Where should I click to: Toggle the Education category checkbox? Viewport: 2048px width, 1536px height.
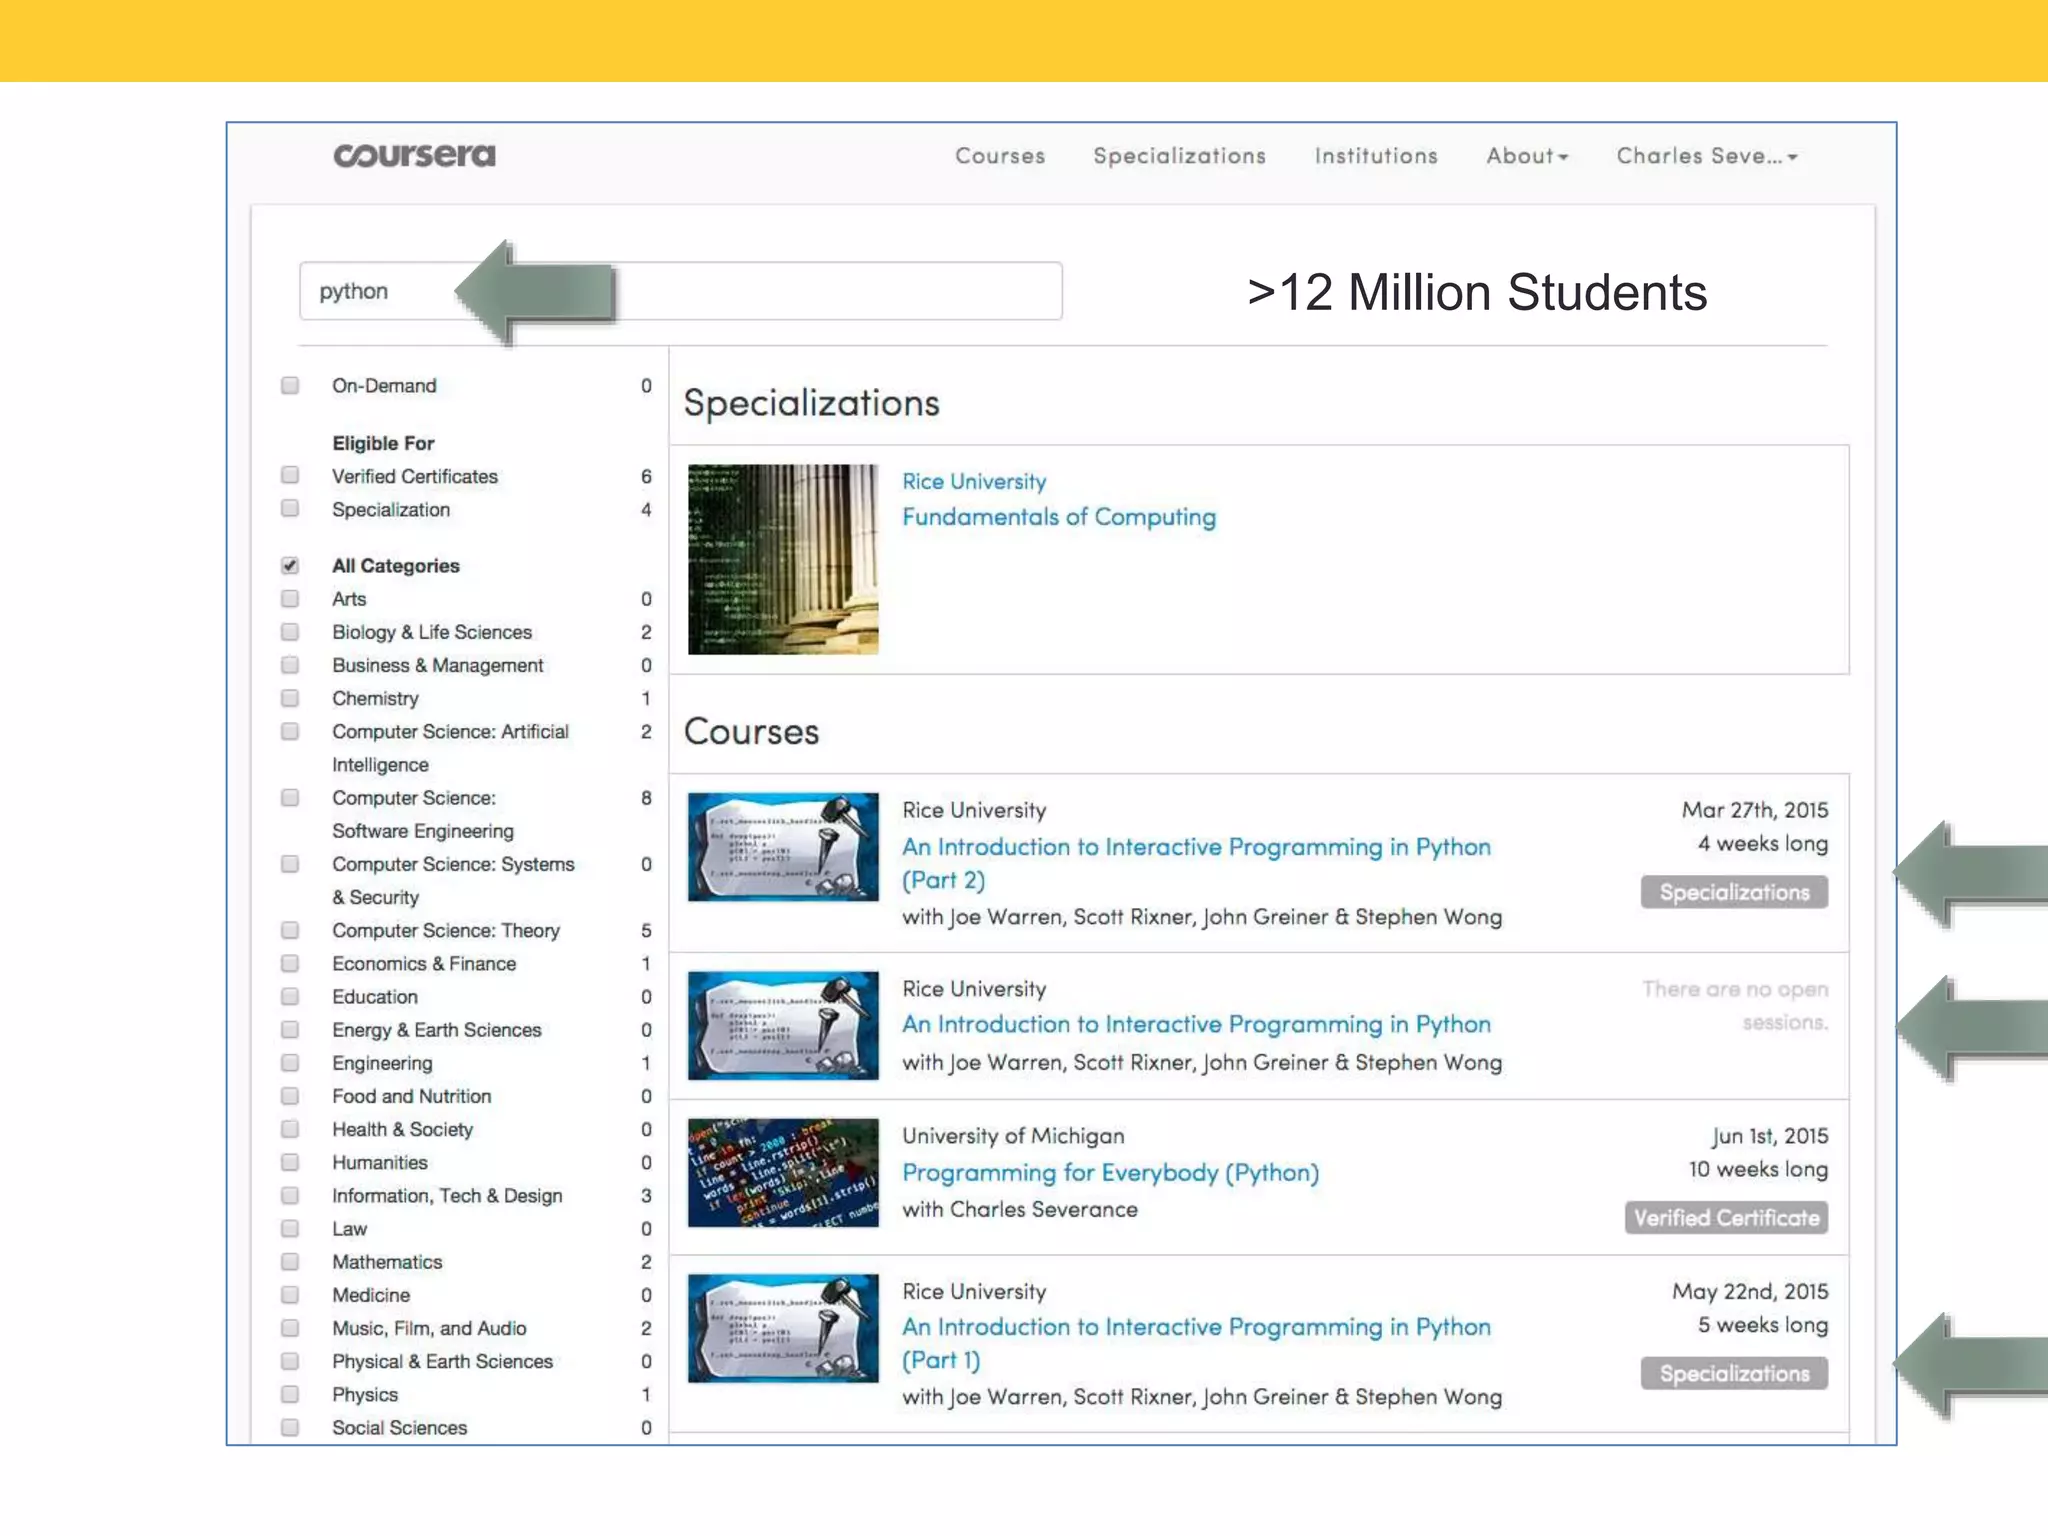[x=290, y=996]
